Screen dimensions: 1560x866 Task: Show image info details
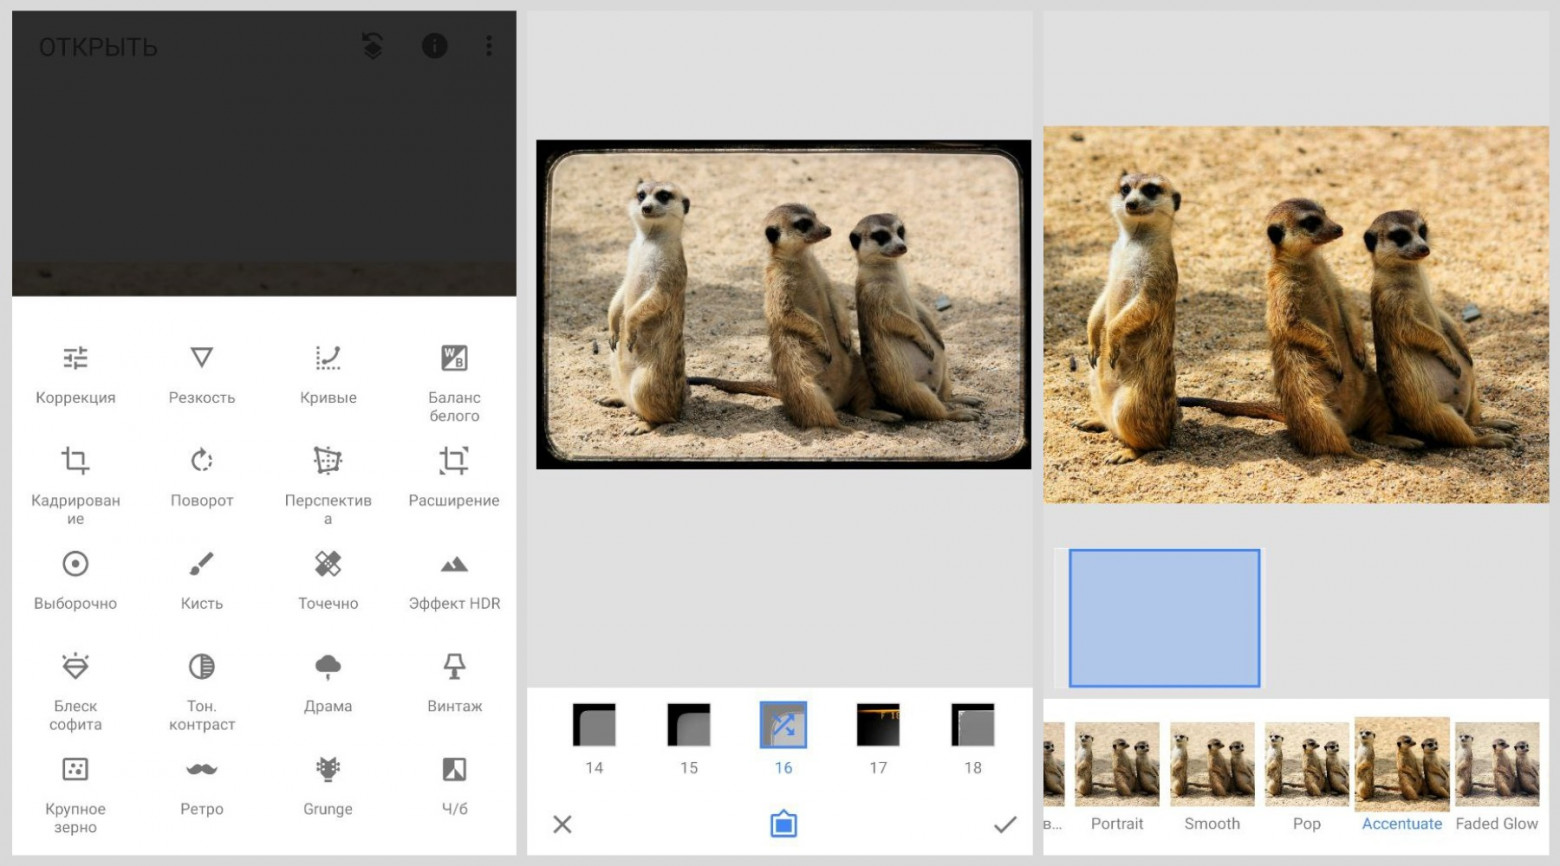pyautogui.click(x=434, y=46)
